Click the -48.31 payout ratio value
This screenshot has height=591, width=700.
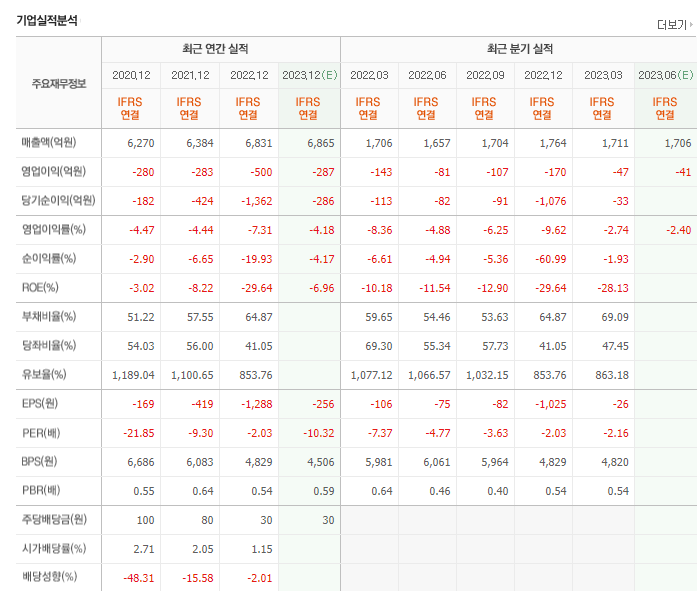click(x=139, y=579)
